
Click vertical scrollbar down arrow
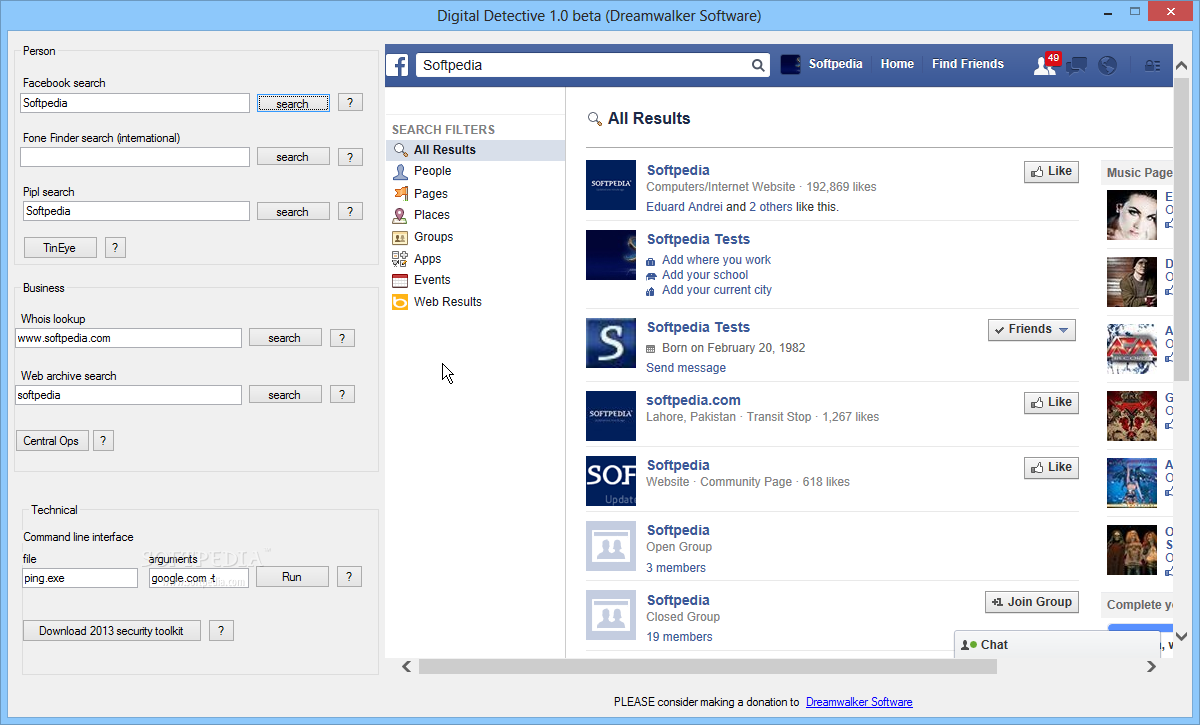click(x=1181, y=635)
